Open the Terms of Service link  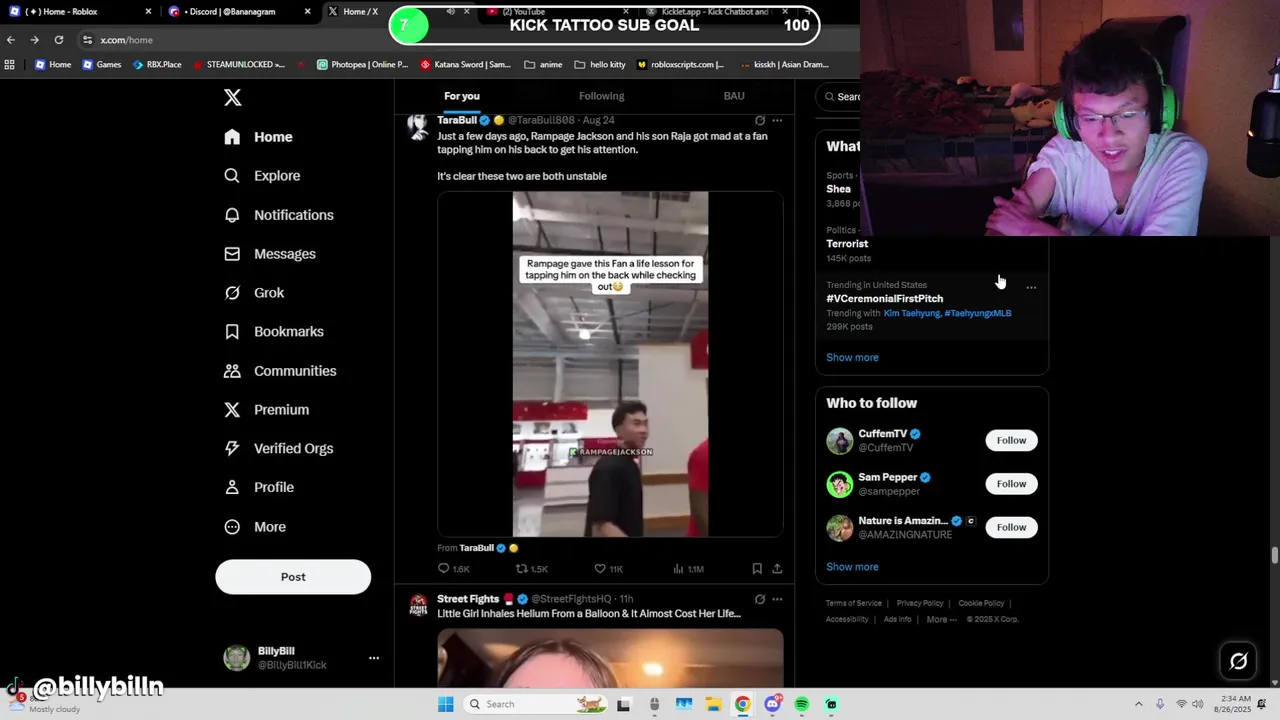pyautogui.click(x=854, y=604)
